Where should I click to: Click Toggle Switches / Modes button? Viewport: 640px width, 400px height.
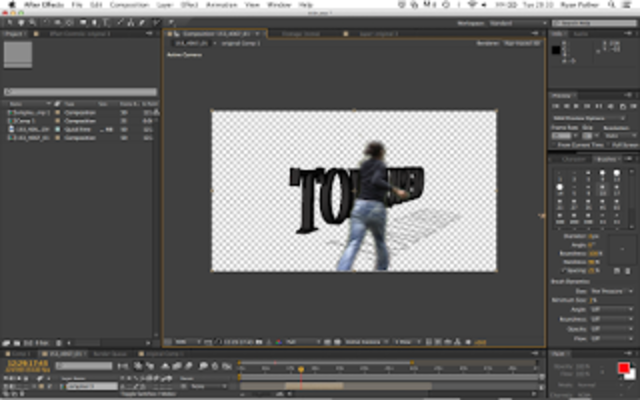[149, 394]
